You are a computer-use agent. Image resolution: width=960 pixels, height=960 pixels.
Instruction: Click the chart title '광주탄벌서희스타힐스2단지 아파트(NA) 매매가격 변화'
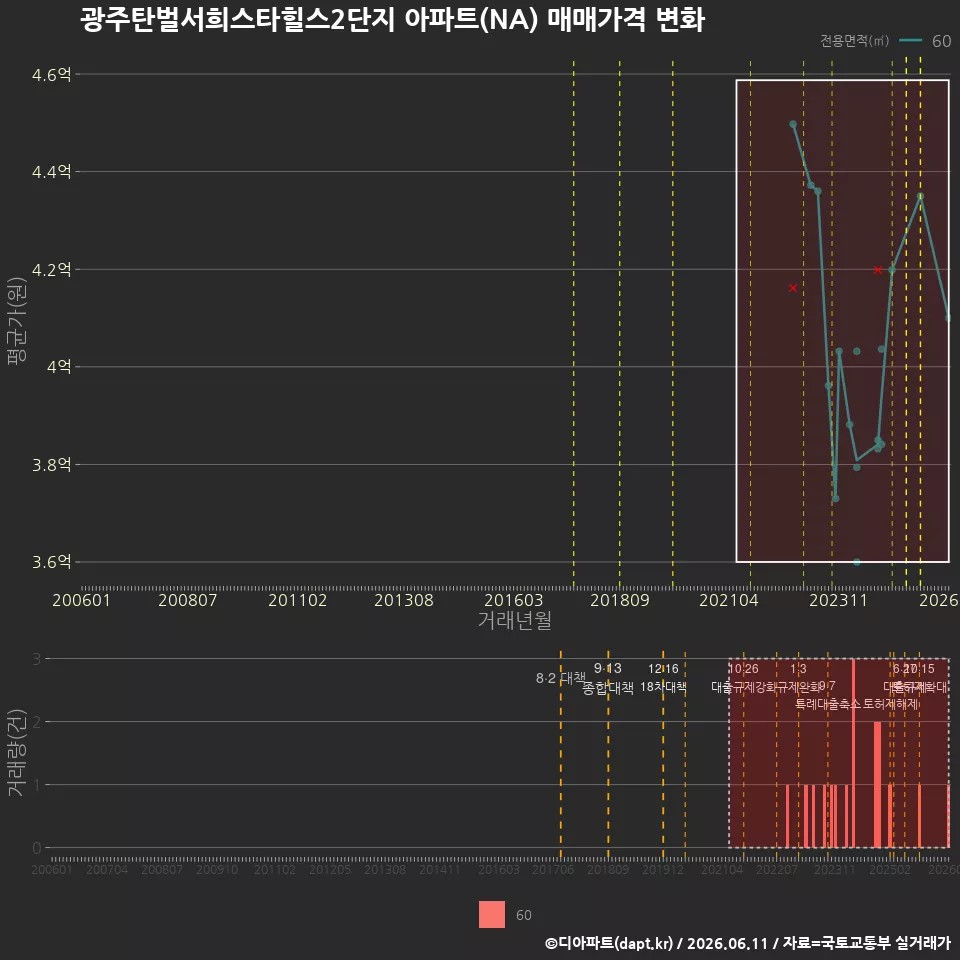[392, 20]
